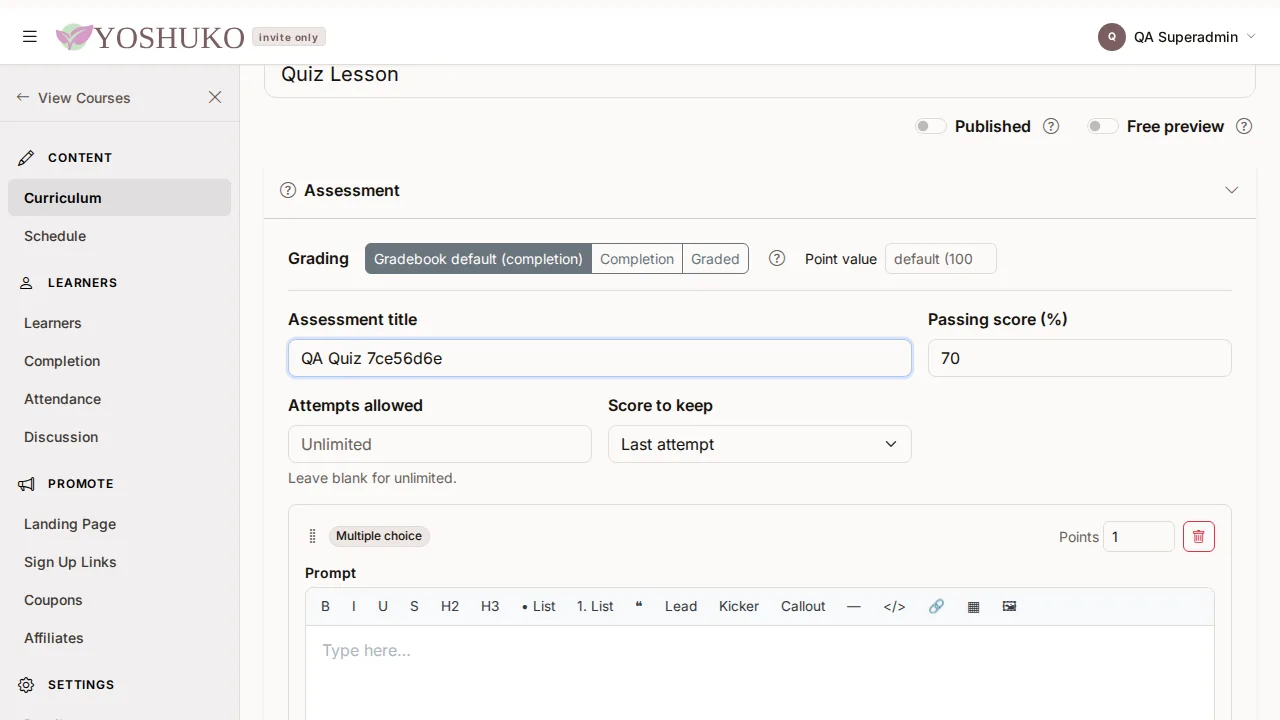Insert a link using the prompt toolbar
Screen dimensions: 1280x720
click(x=936, y=606)
